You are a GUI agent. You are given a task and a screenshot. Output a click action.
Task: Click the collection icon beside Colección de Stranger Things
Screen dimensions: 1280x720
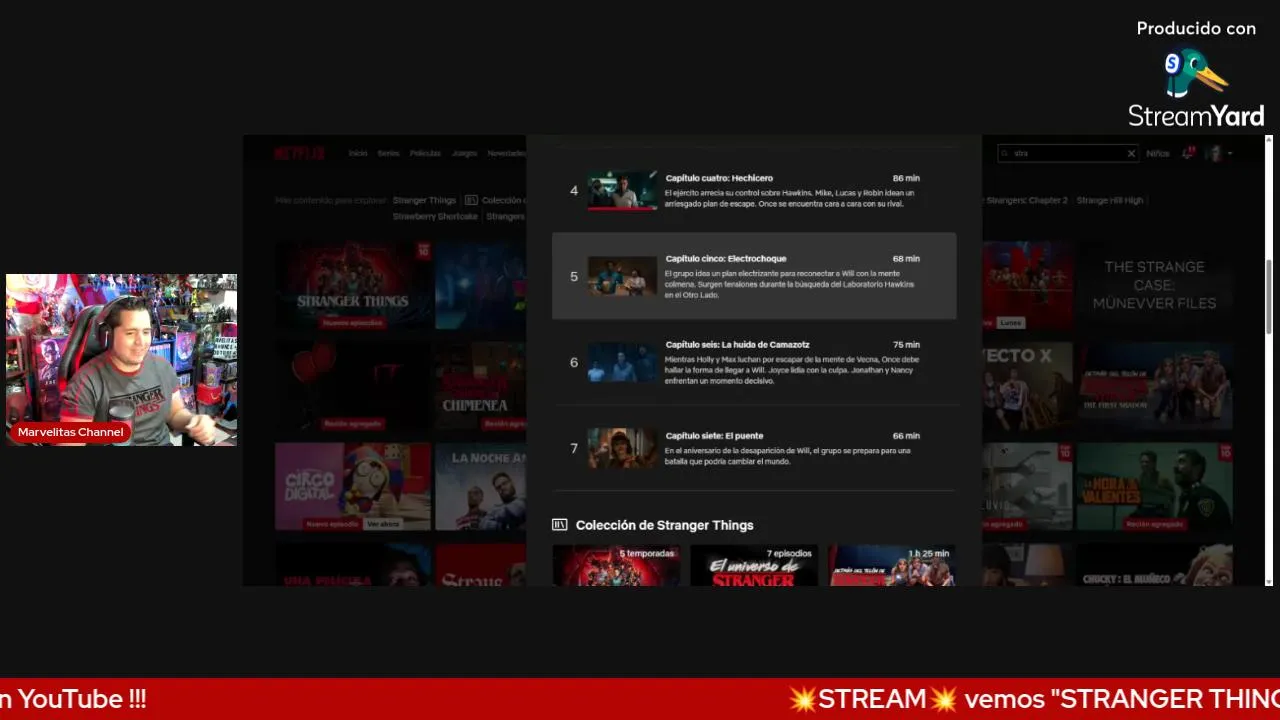pos(560,525)
